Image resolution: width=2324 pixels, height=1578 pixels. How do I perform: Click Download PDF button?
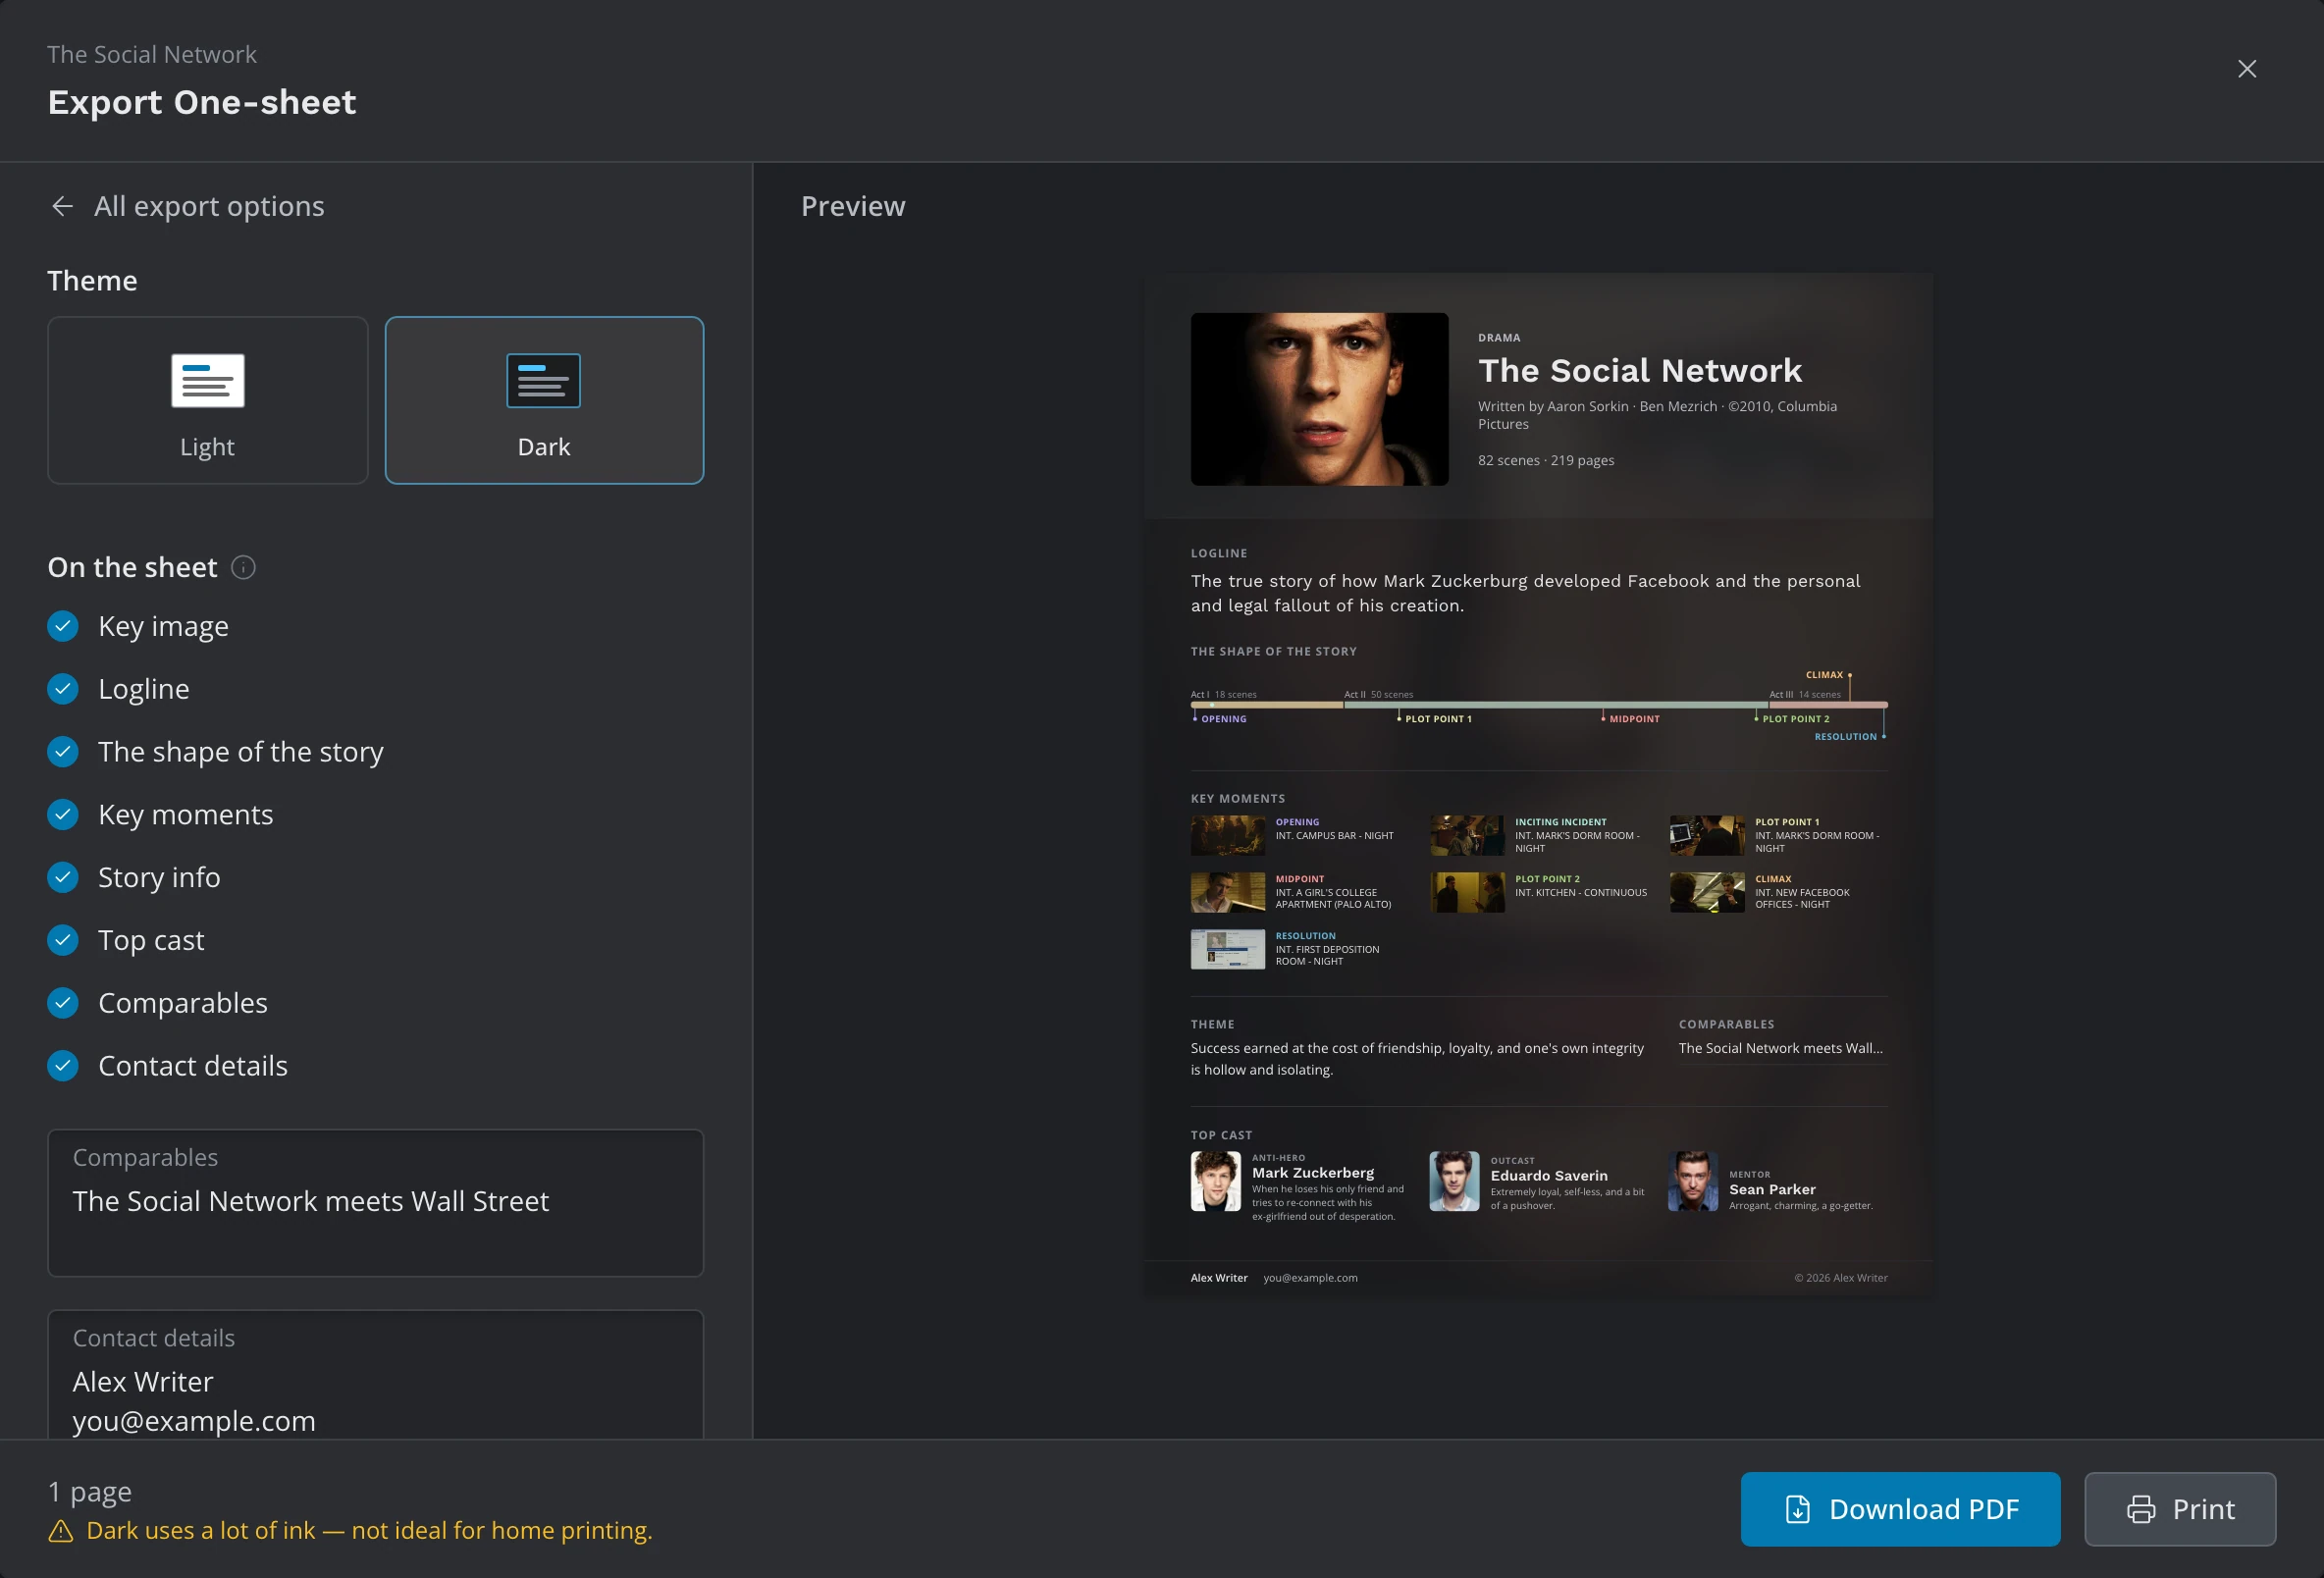(1900, 1509)
